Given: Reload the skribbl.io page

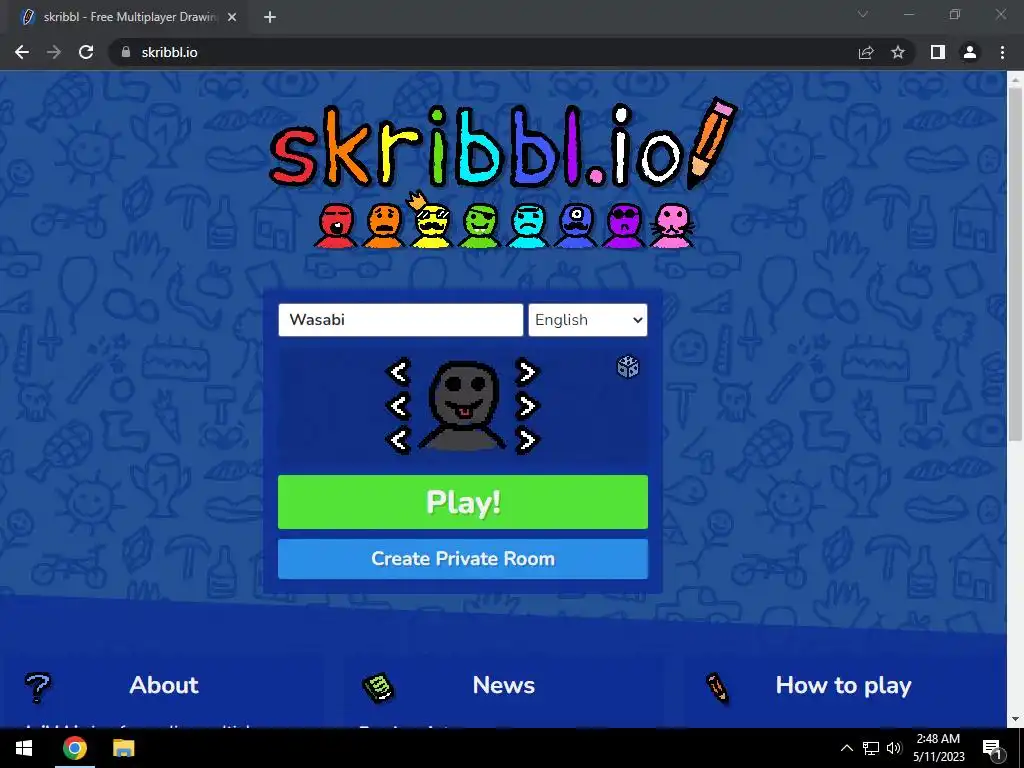Looking at the screenshot, I should click(86, 52).
